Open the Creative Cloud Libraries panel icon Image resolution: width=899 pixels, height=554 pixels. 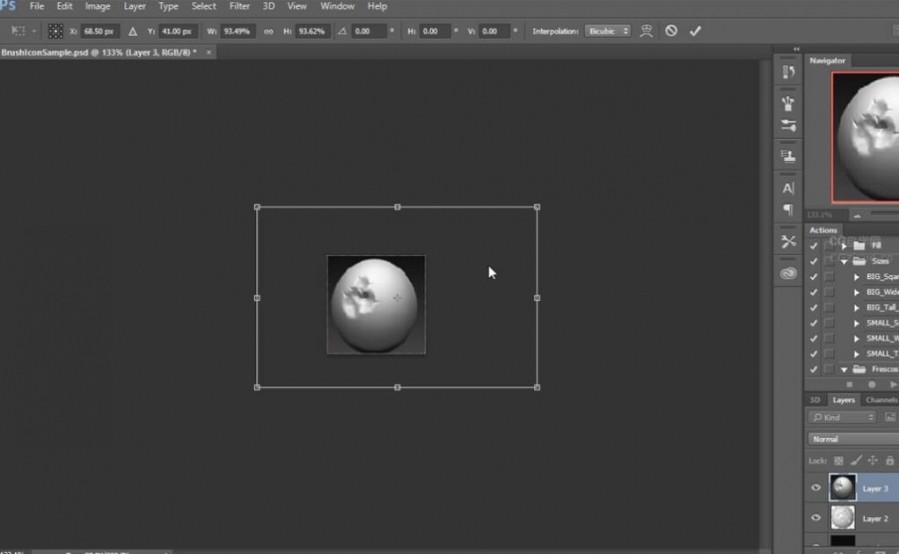[788, 274]
